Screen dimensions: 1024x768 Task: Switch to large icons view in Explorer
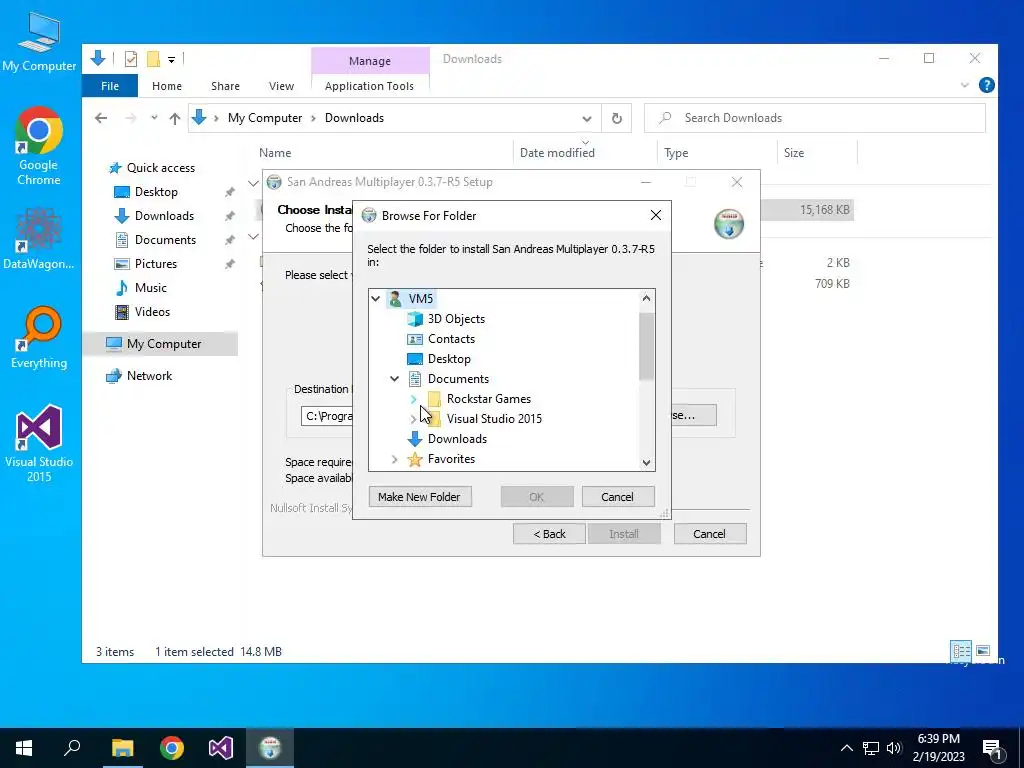coord(983,651)
